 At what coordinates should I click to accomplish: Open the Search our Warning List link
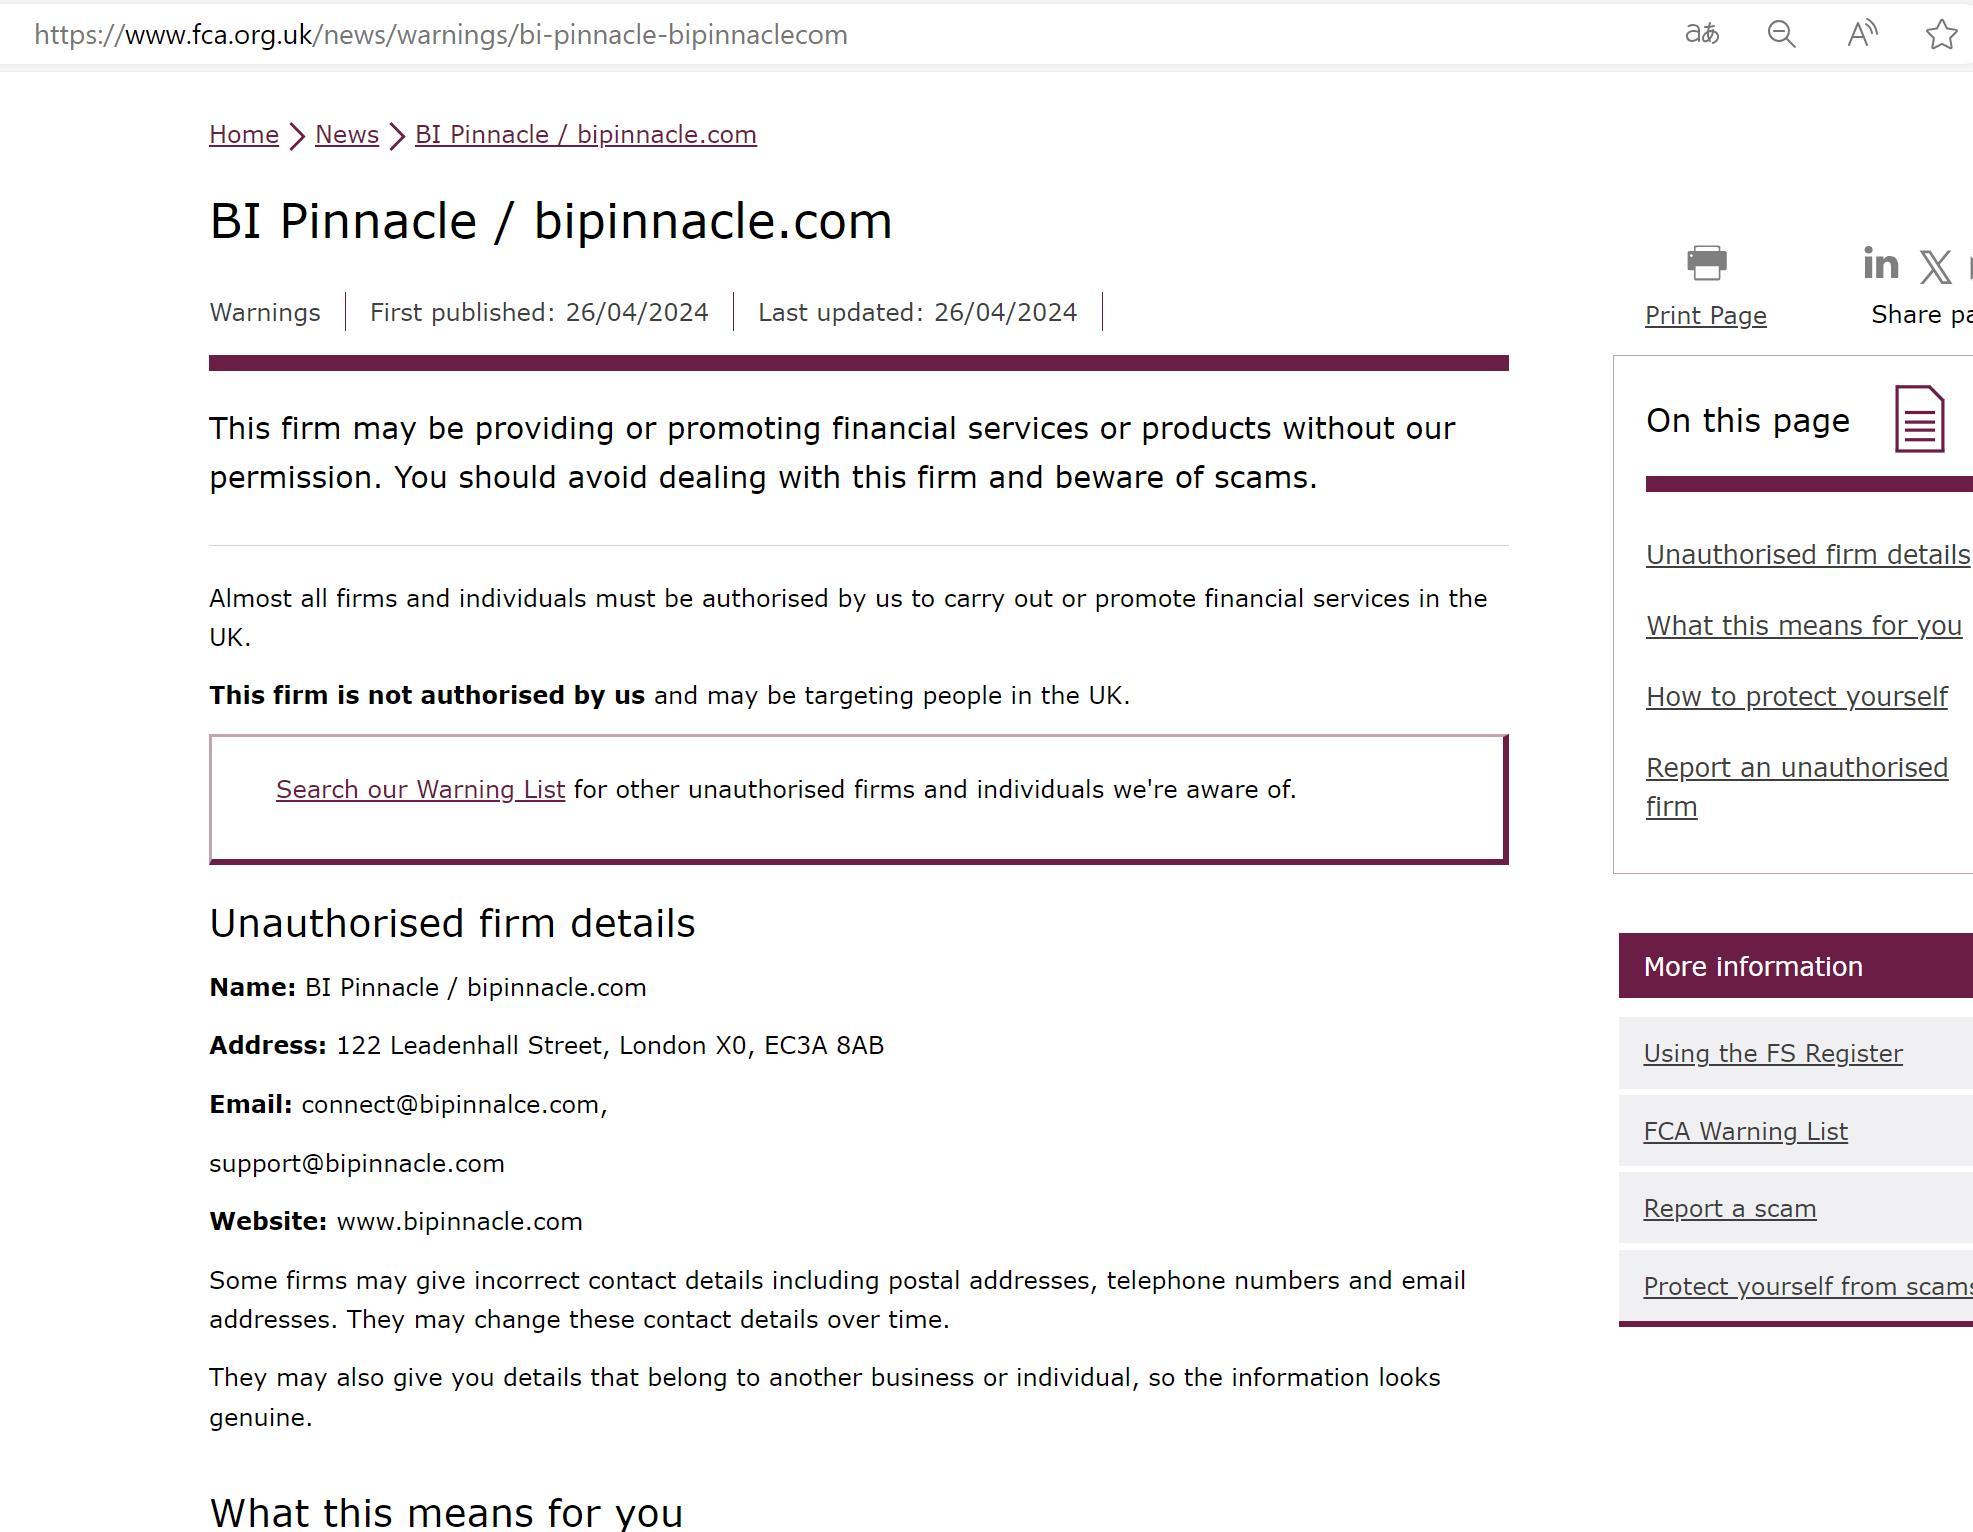[x=420, y=790]
